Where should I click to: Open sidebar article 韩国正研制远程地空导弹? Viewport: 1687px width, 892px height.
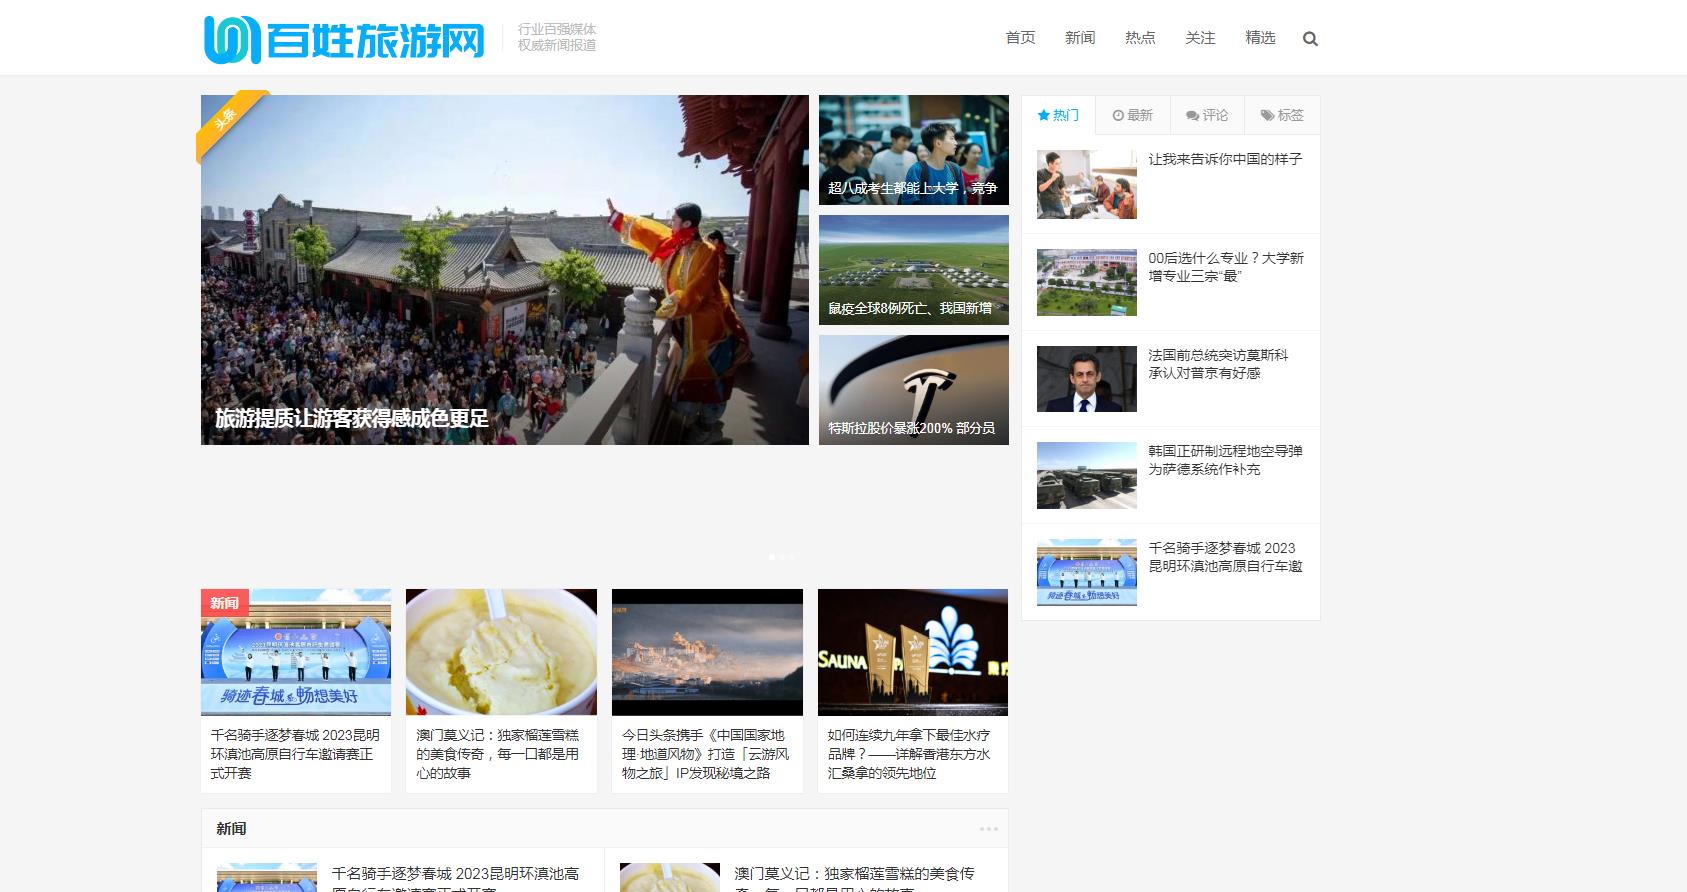point(1225,460)
